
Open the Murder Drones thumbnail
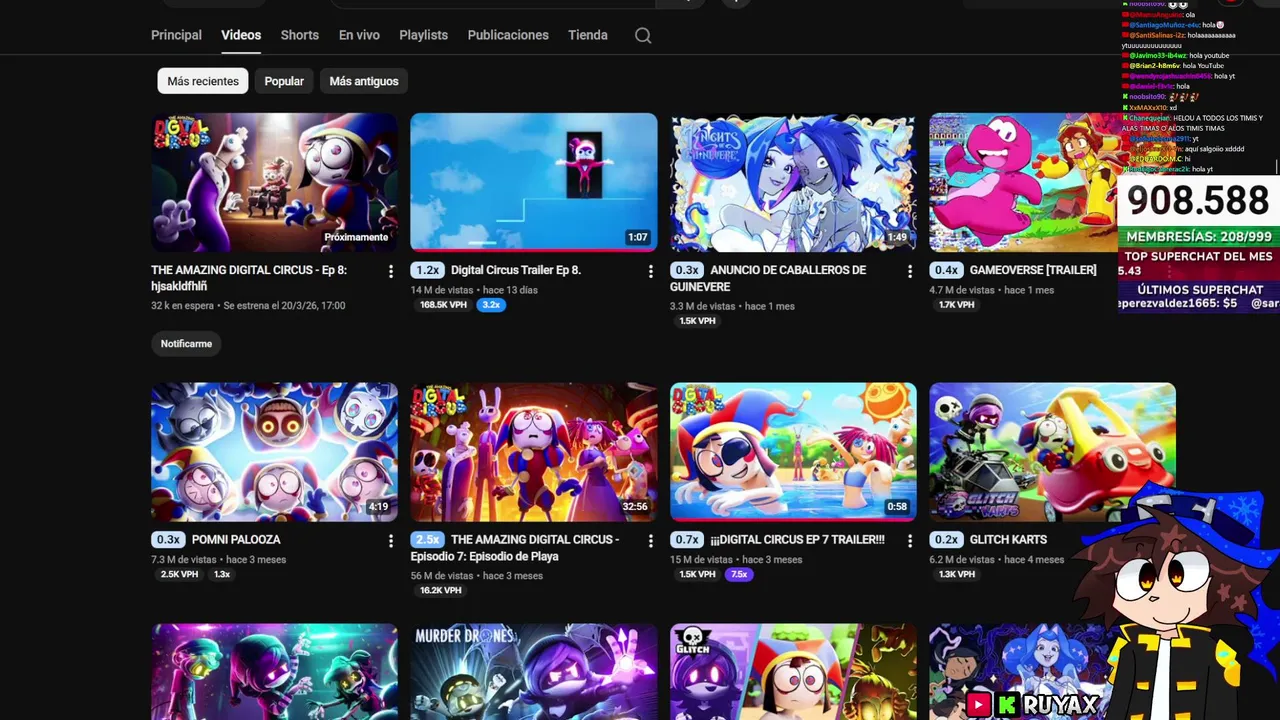coord(534,672)
